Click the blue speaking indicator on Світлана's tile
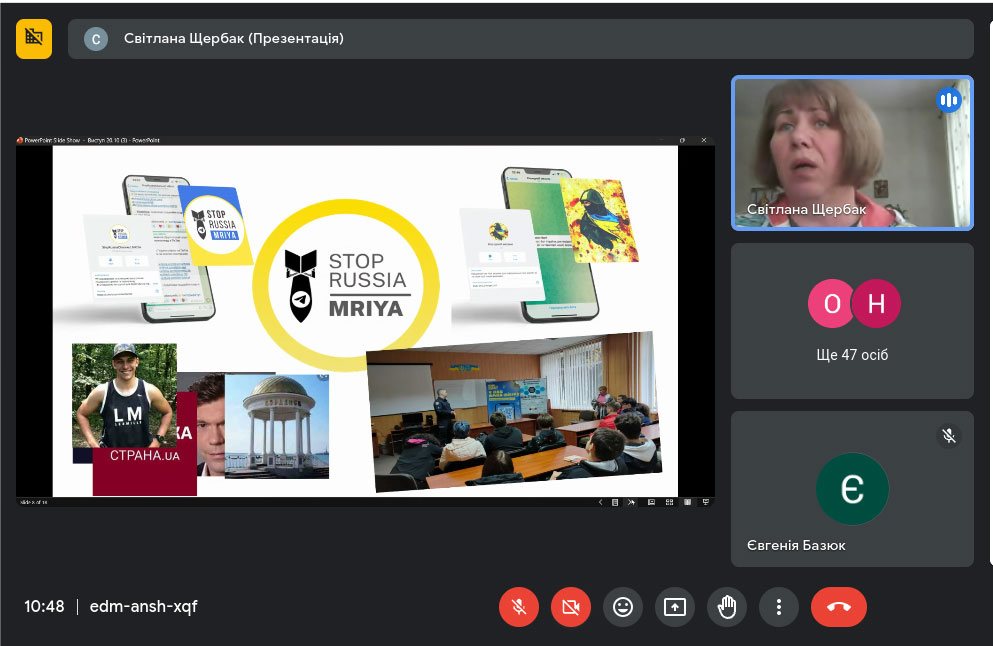The width and height of the screenshot is (993, 646). click(948, 100)
